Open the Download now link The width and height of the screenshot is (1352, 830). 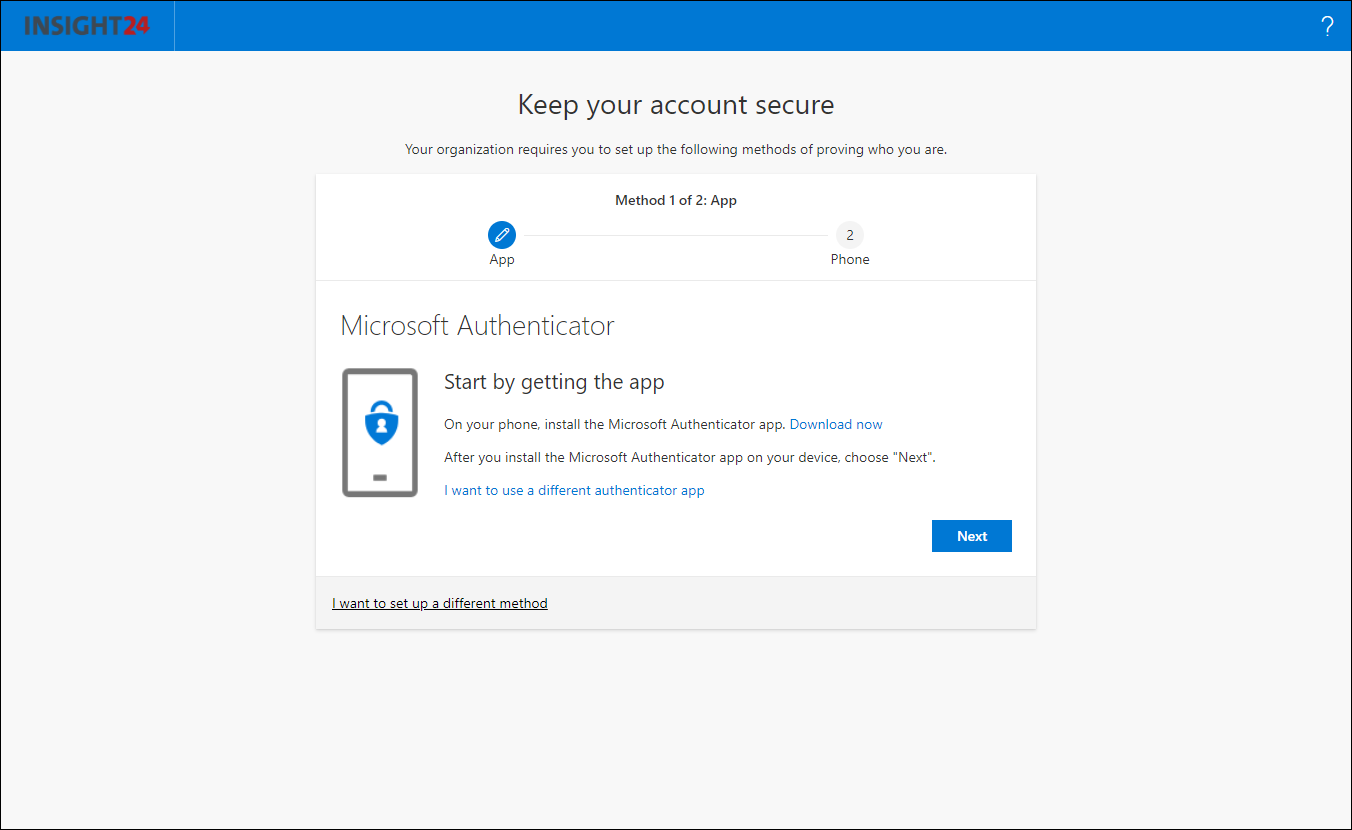click(836, 424)
